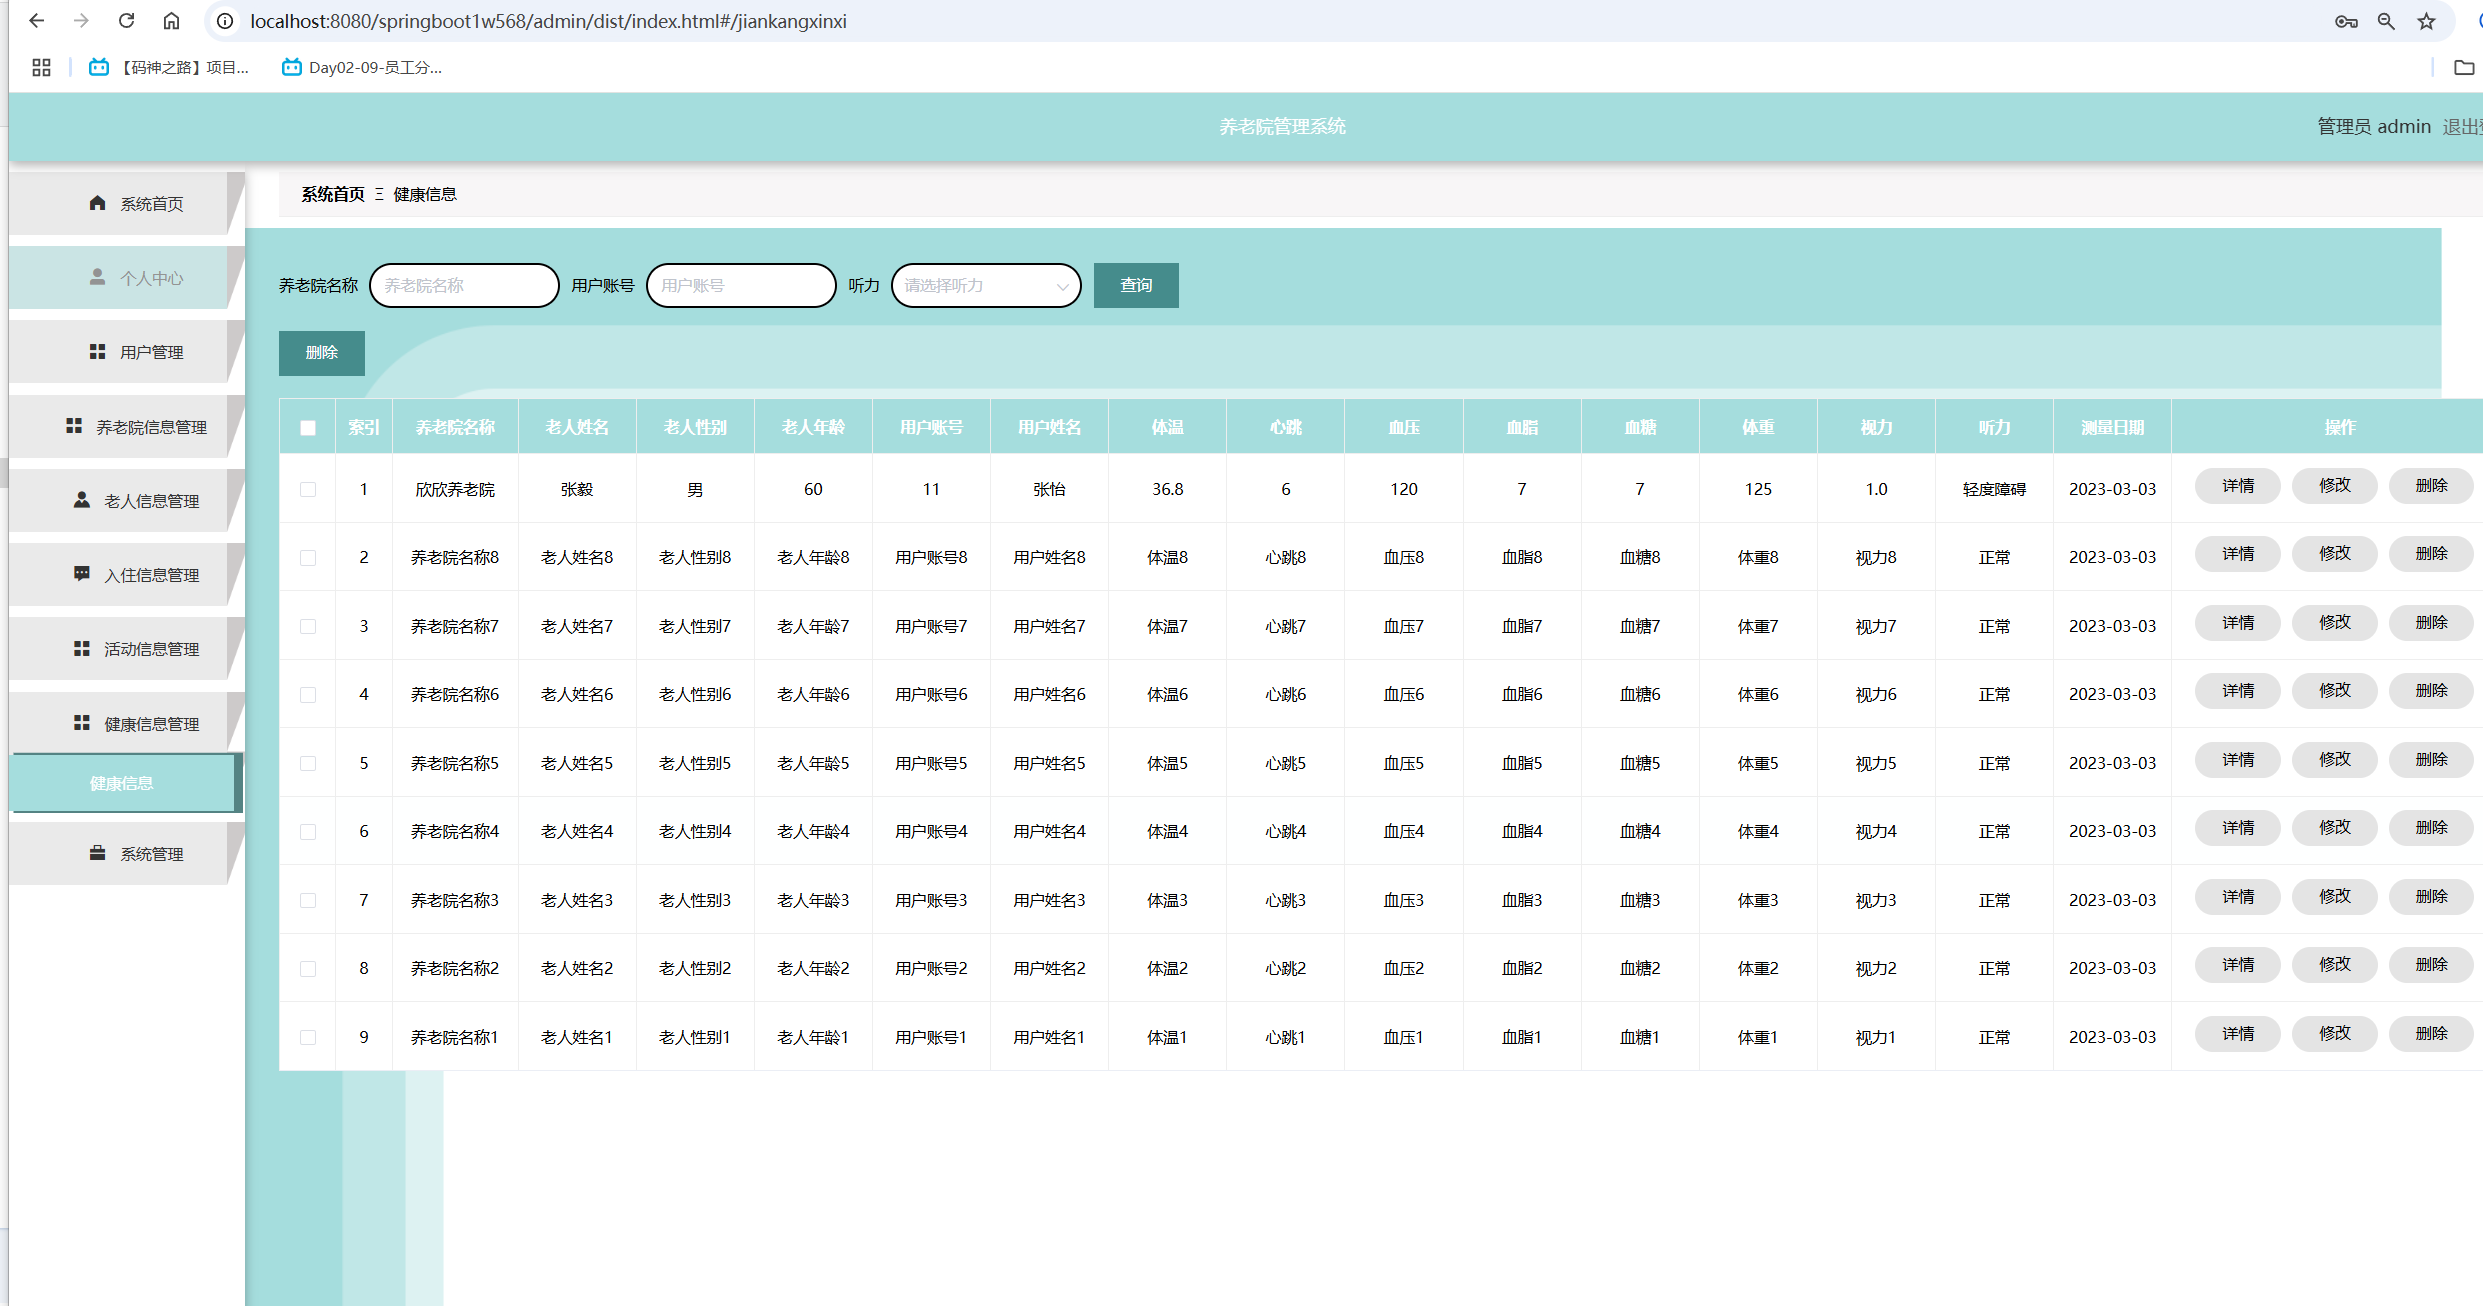Viewport: 2483px width, 1306px height.
Task: Click 系统首页 in the breadcrumb
Action: (333, 194)
